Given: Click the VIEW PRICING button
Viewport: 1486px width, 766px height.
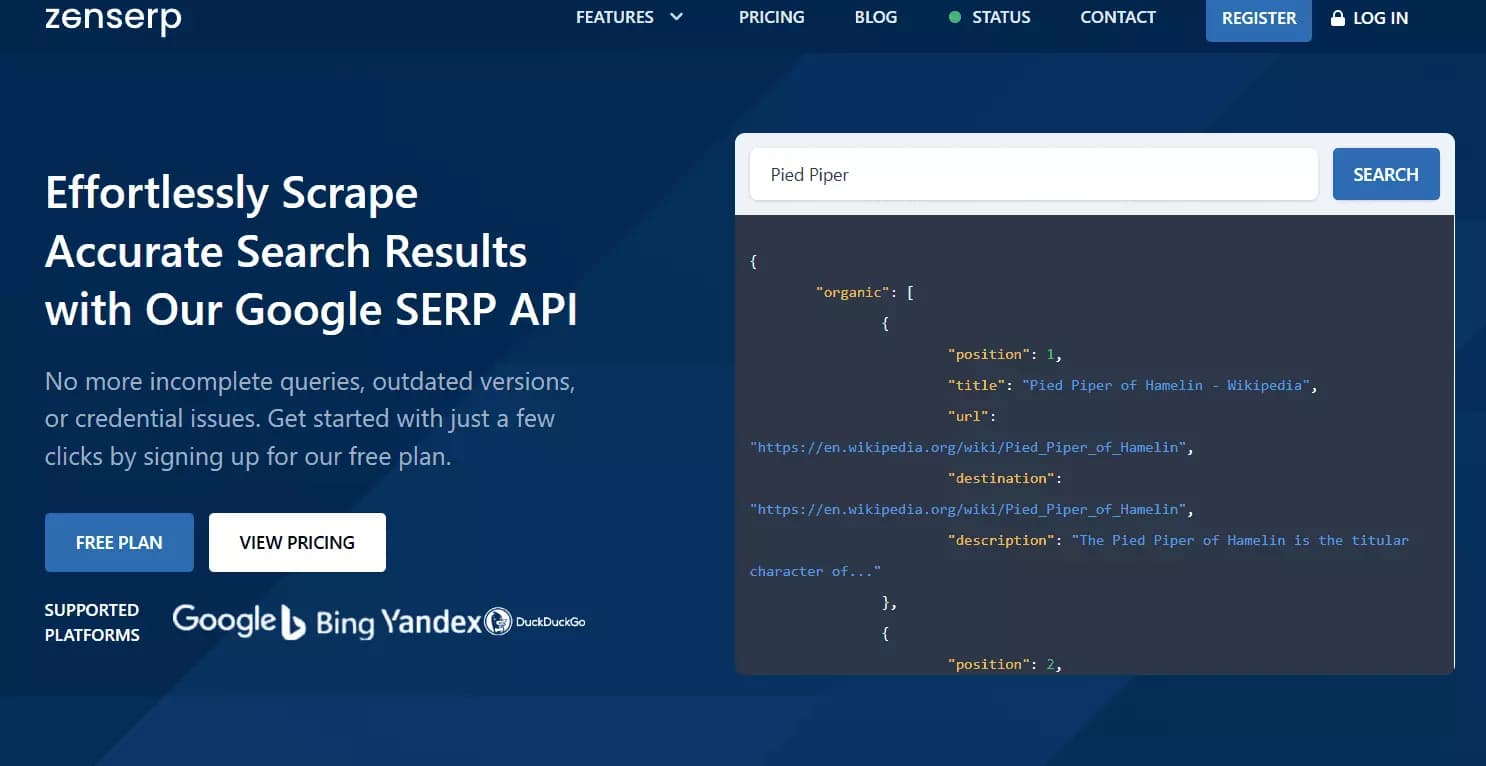Looking at the screenshot, I should 296,542.
